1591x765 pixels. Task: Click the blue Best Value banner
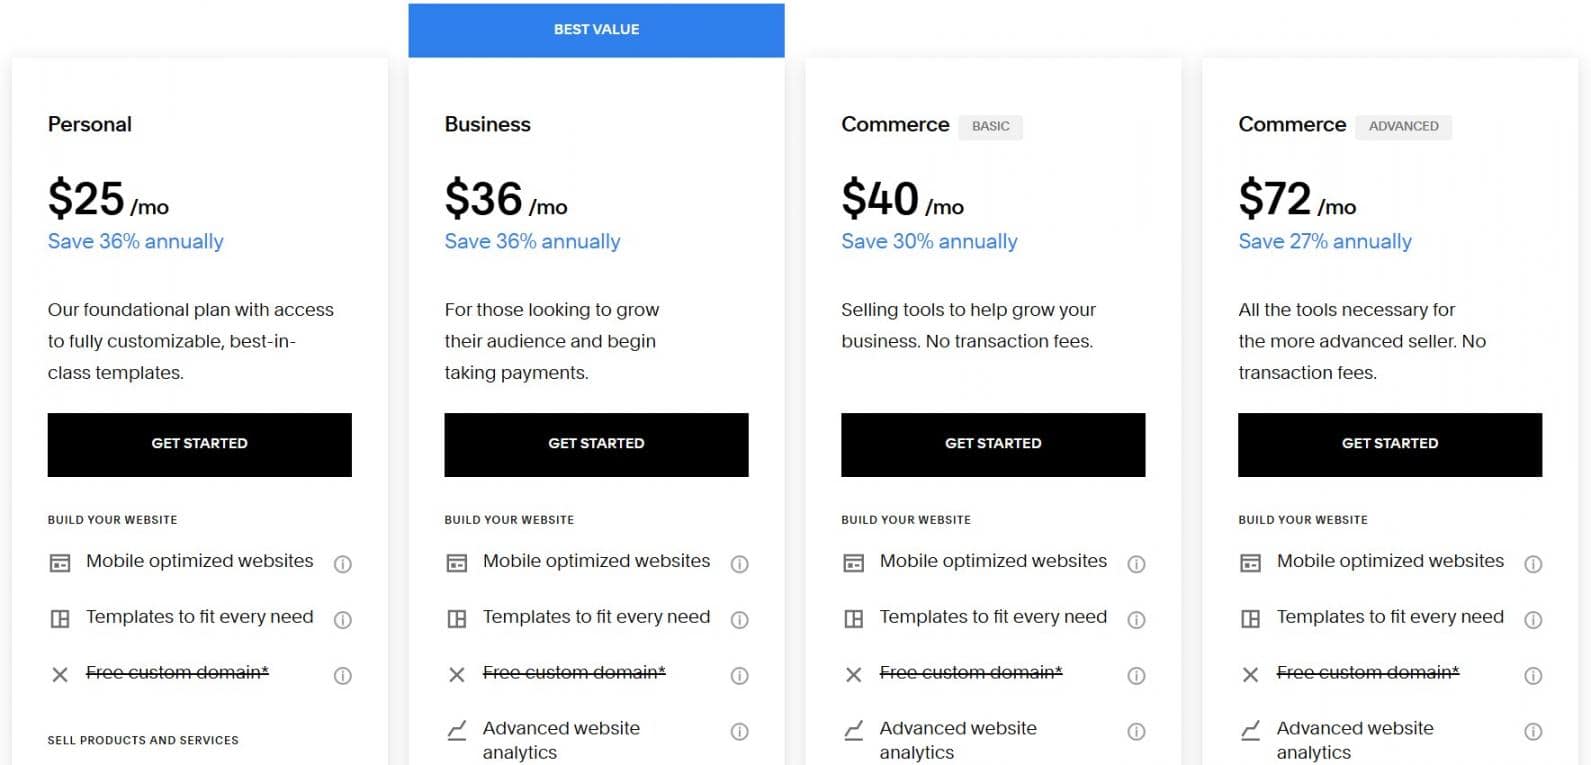596,30
